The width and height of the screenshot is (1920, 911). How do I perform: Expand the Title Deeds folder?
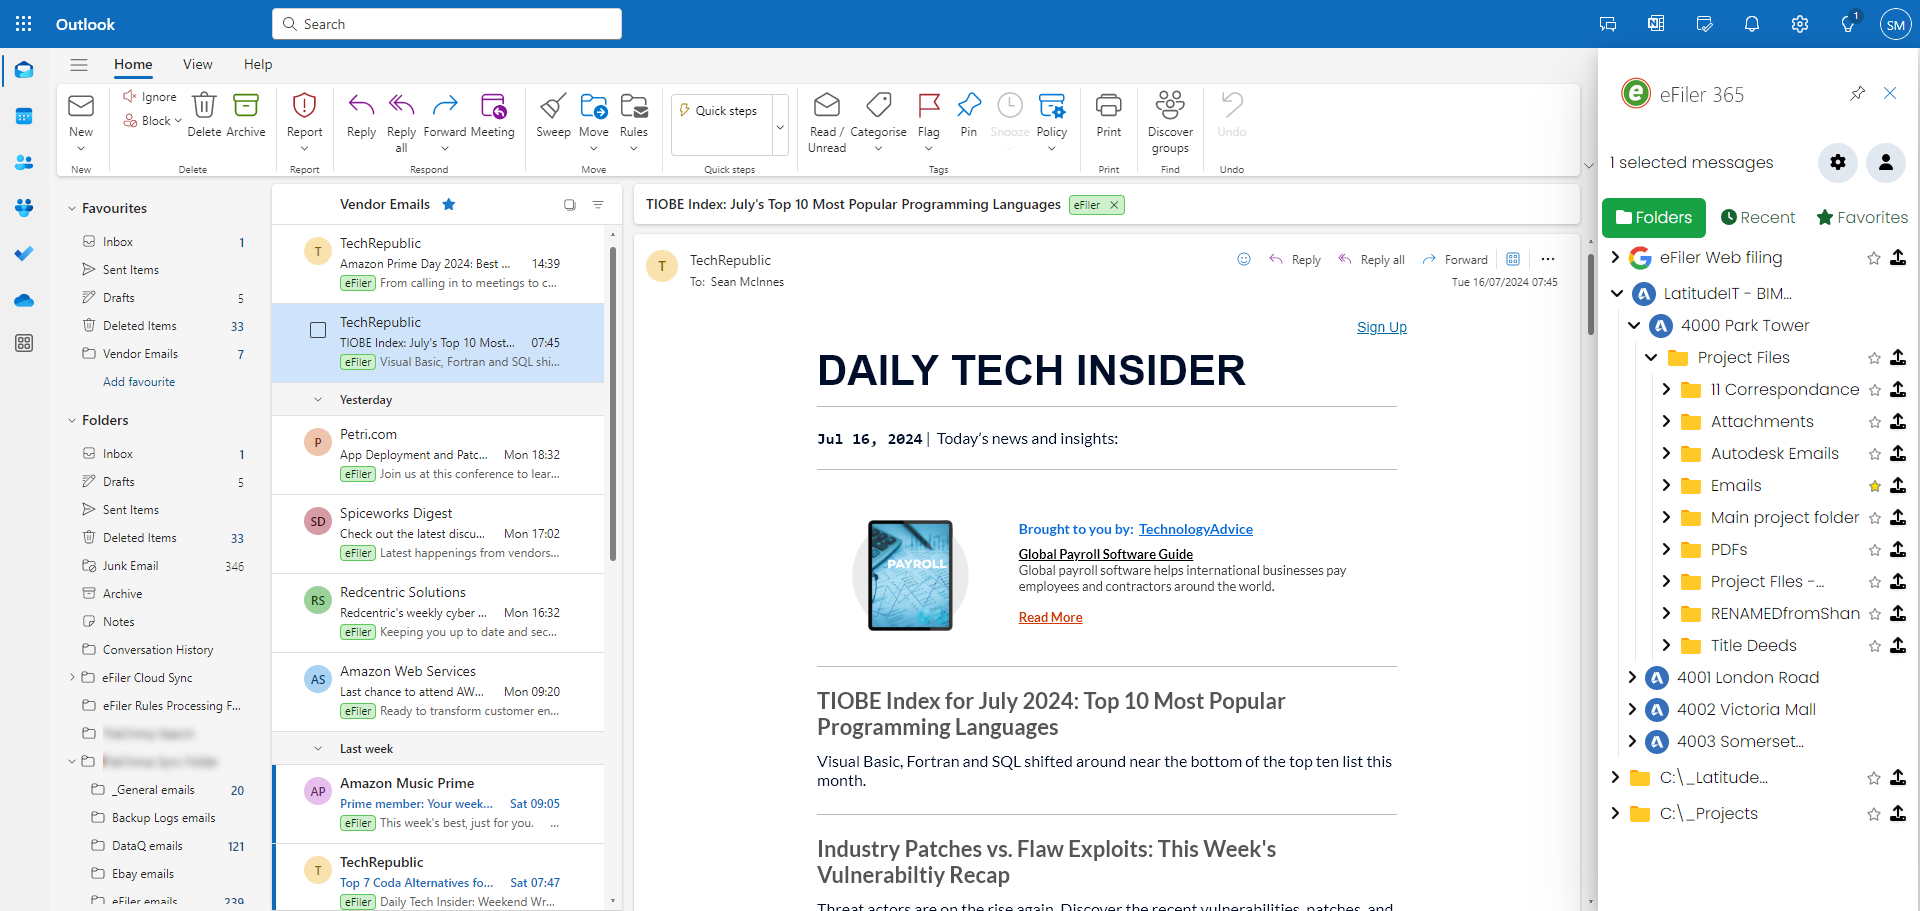coord(1666,646)
